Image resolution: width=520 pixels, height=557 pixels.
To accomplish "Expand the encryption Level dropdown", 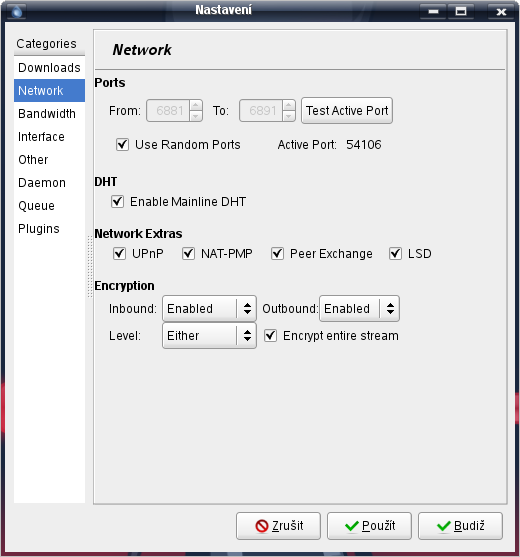I will tap(209, 335).
